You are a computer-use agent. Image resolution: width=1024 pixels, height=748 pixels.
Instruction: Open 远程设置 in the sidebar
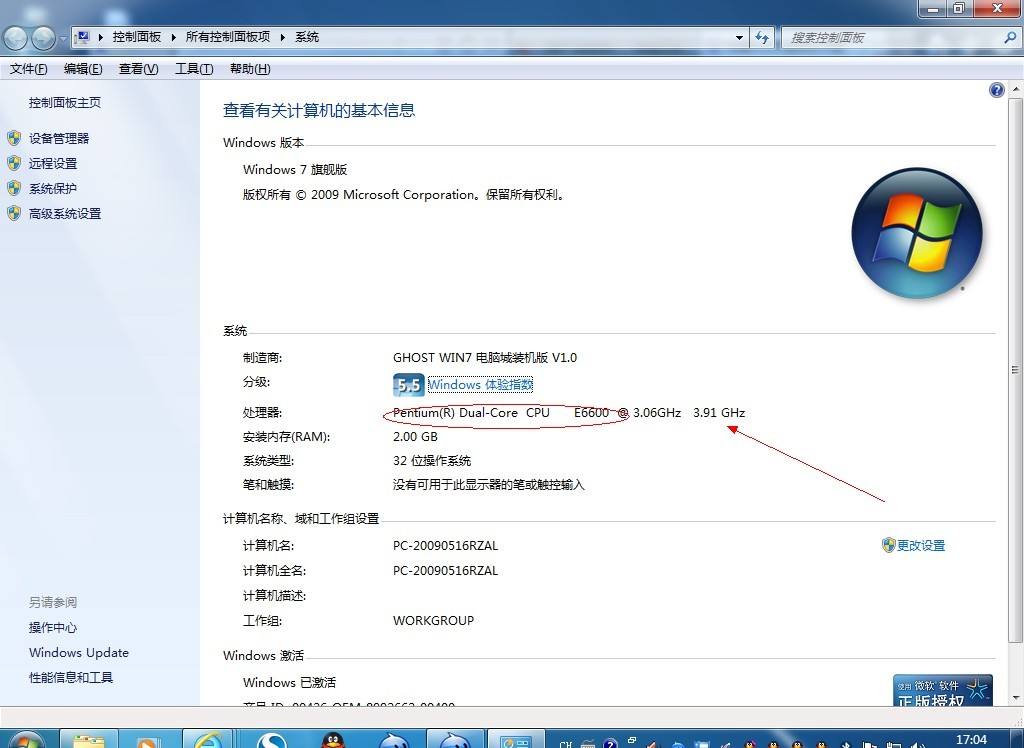(x=53, y=163)
